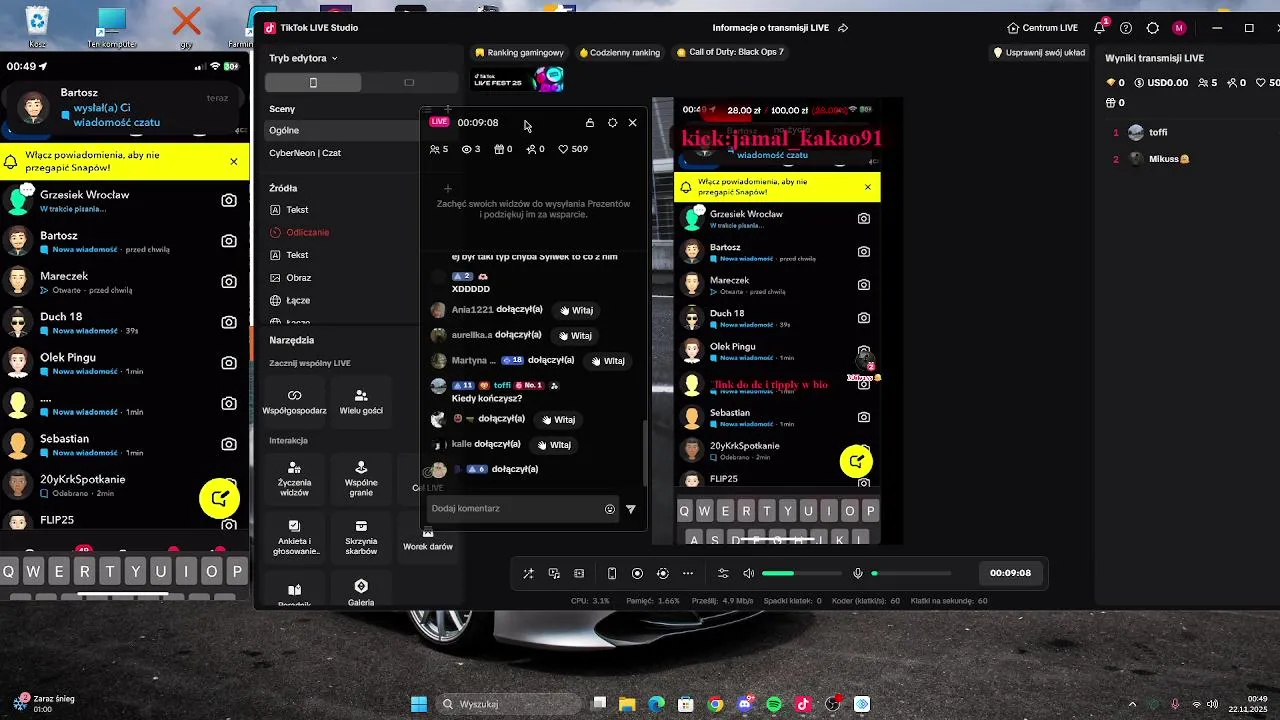Open the Współgospodarz co-host tool

[294, 402]
